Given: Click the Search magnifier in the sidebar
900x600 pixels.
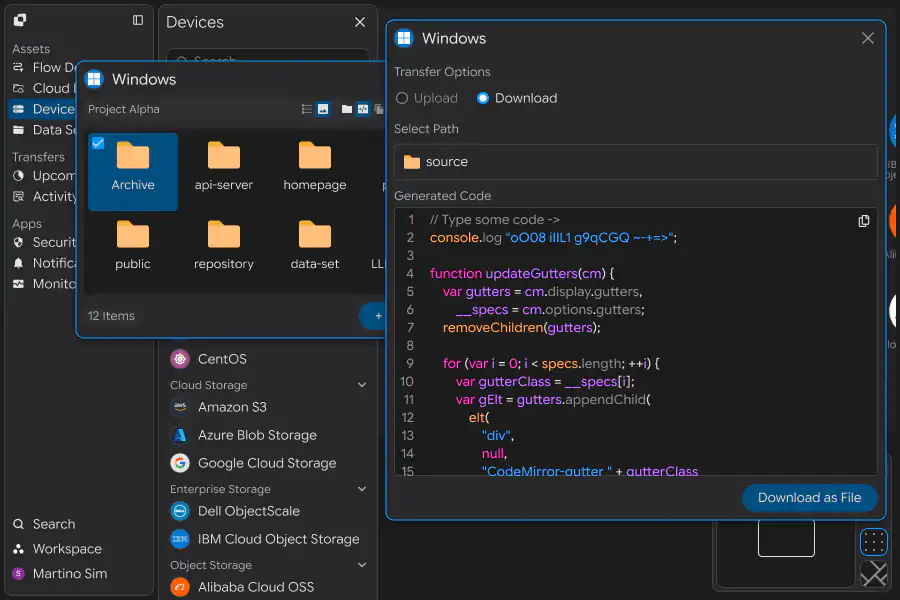Looking at the screenshot, I should pyautogui.click(x=18, y=524).
